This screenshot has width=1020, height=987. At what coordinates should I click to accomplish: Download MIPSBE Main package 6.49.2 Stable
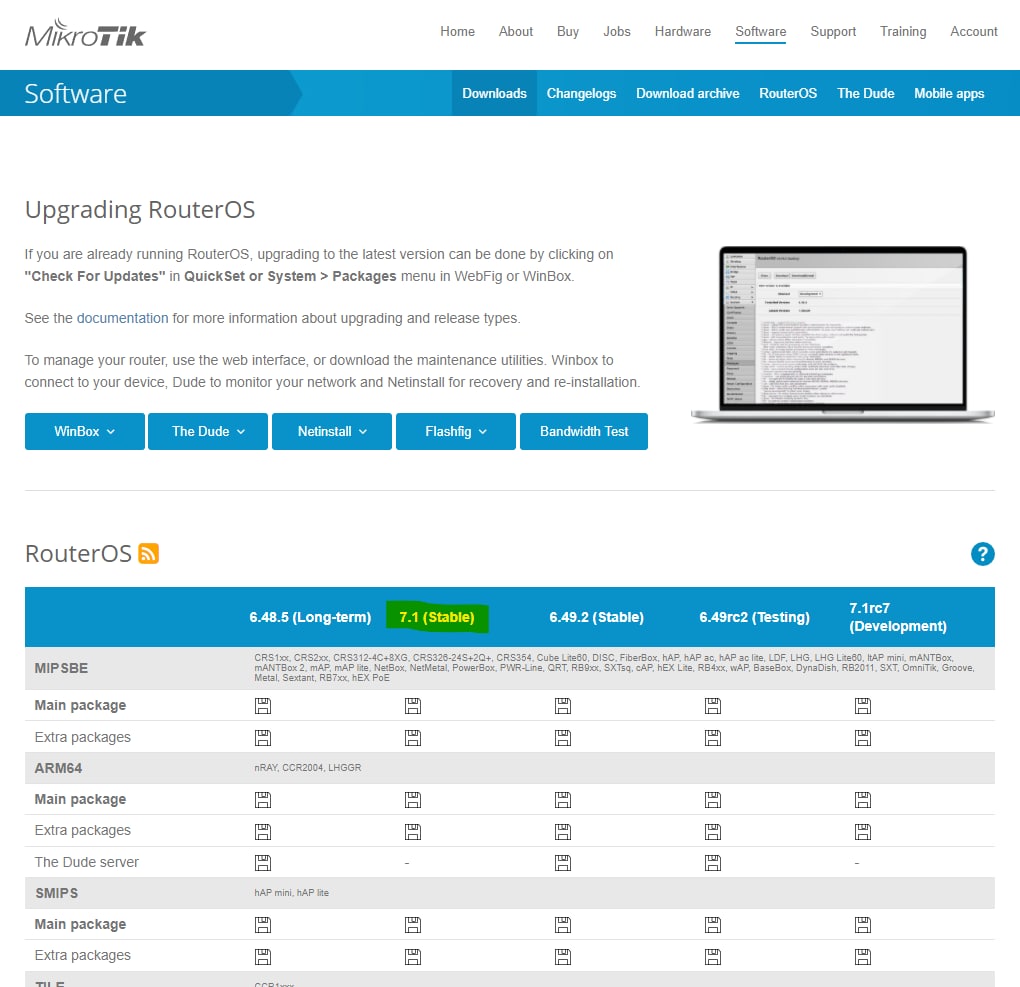pos(563,706)
